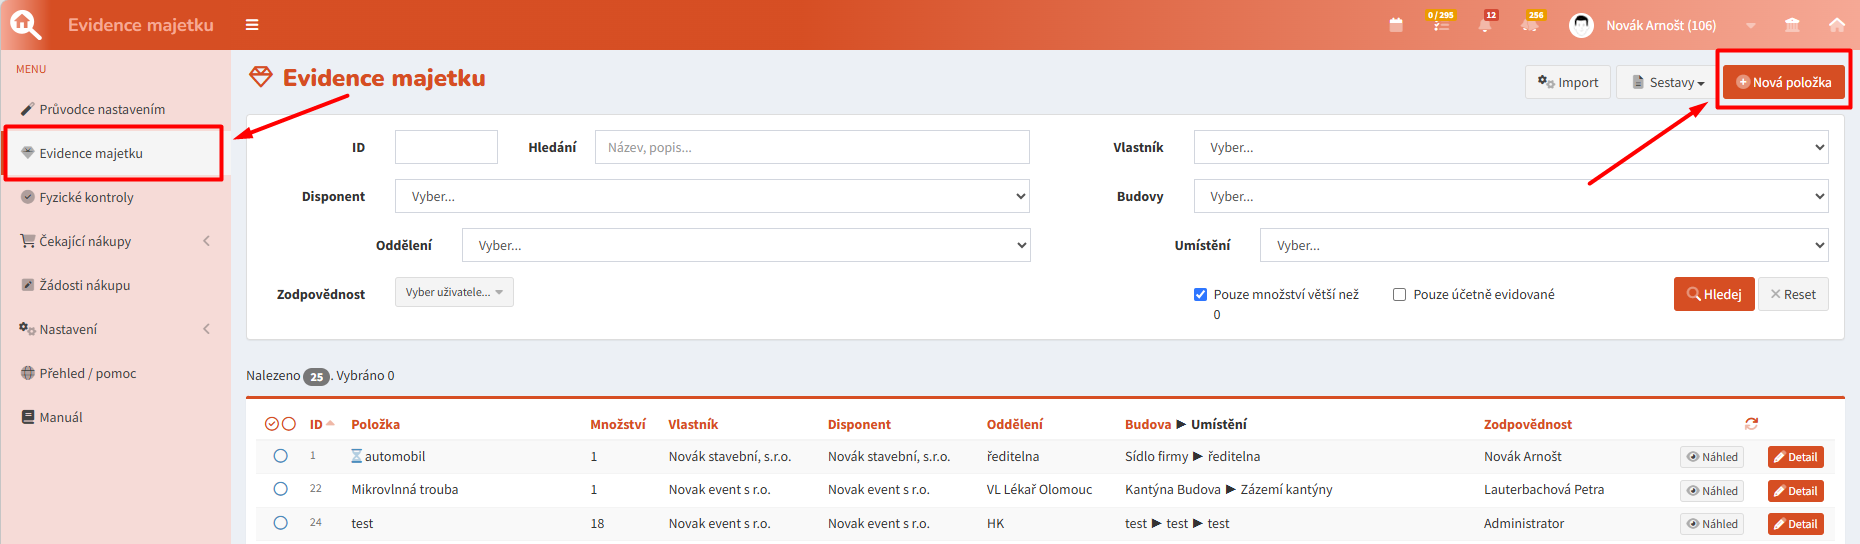Image resolution: width=1860 pixels, height=544 pixels.
Task: Uncheck Pouze množství větší než 0
Action: click(x=1200, y=294)
